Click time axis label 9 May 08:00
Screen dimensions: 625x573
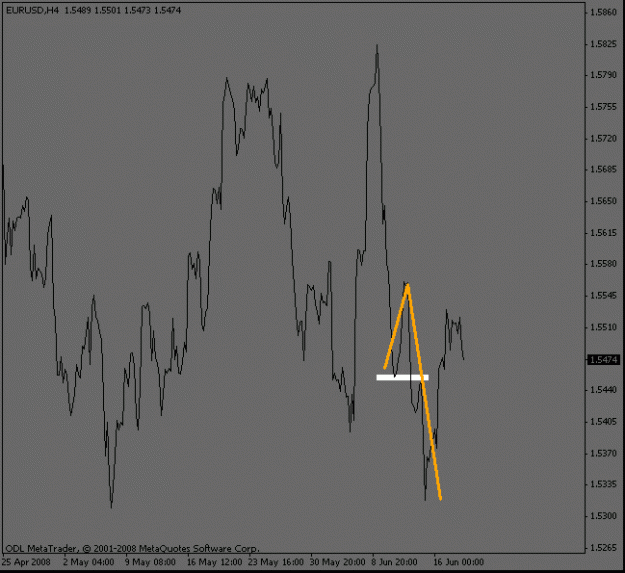150,563
